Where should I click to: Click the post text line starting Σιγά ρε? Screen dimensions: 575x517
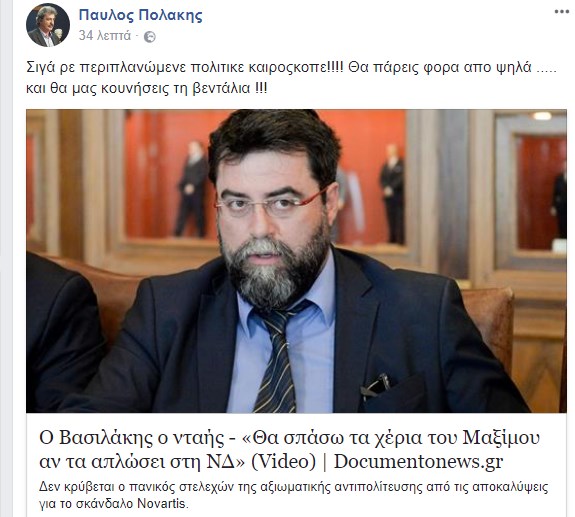[292, 67]
